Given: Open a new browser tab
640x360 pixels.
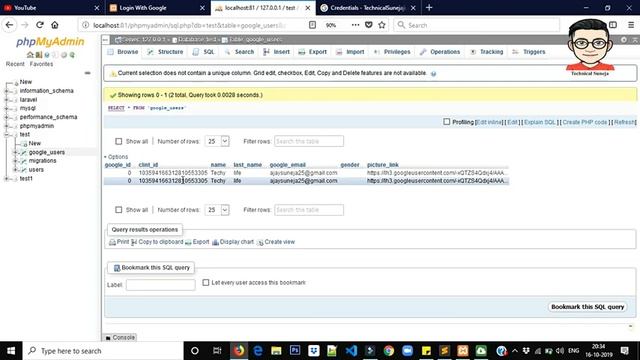Looking at the screenshot, I should [429, 8].
